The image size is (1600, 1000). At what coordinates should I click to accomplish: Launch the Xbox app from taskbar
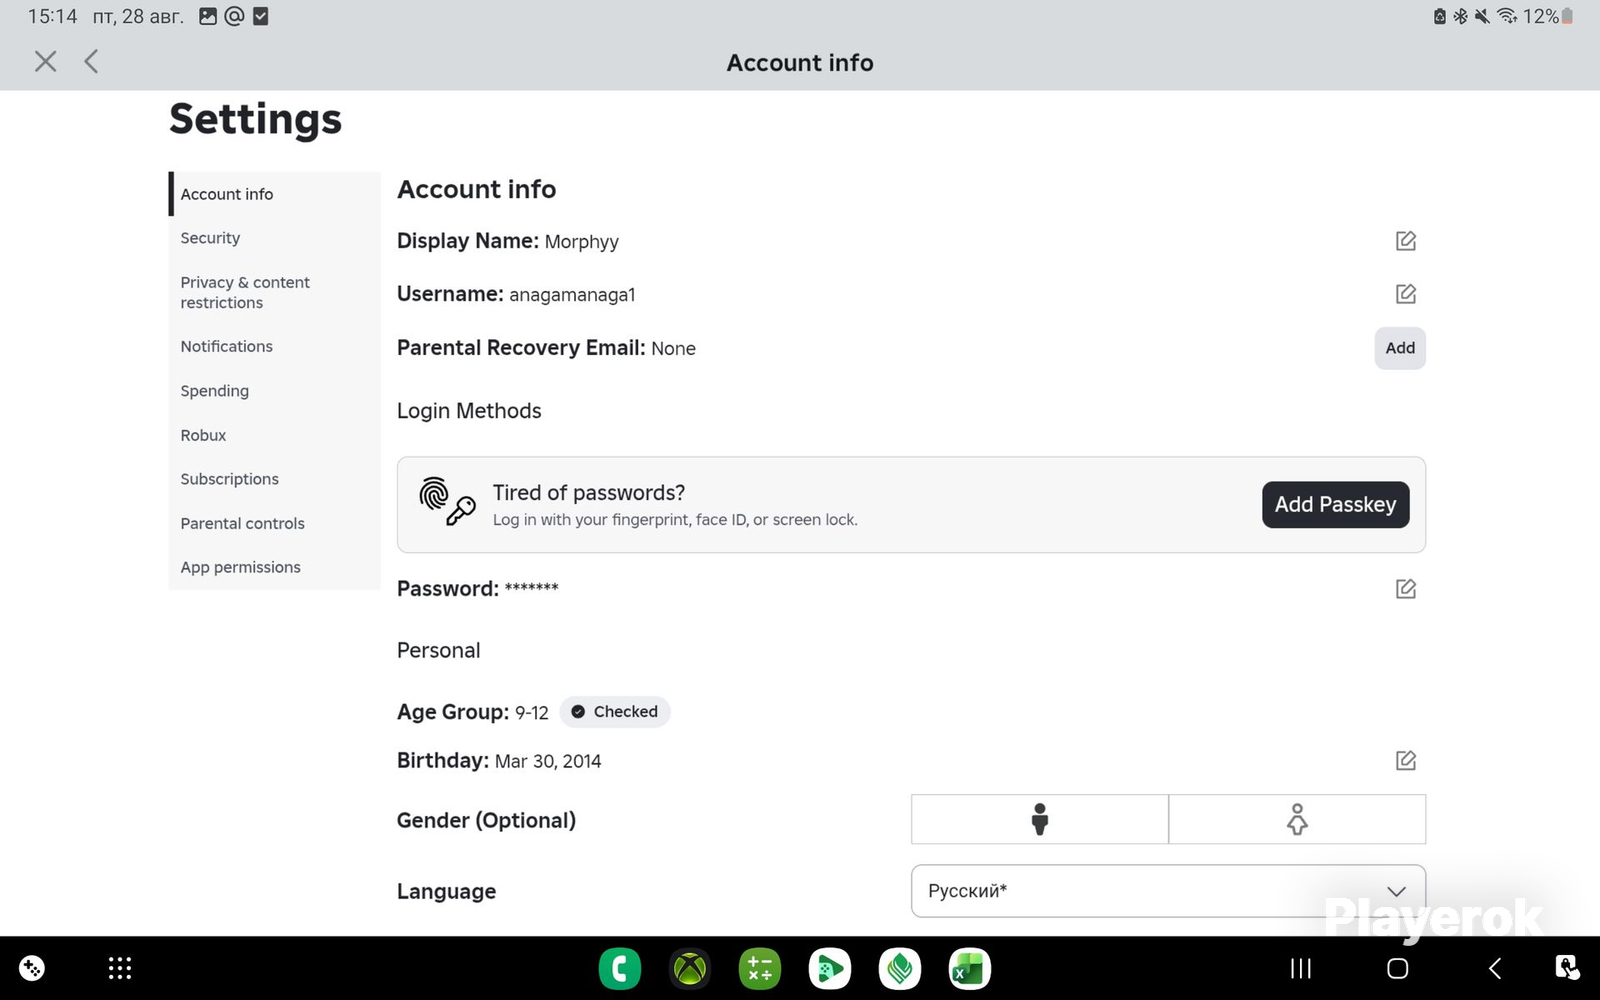690,968
